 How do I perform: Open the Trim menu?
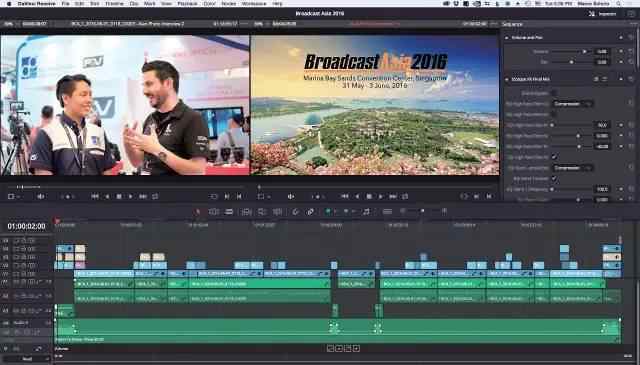tap(94, 3)
